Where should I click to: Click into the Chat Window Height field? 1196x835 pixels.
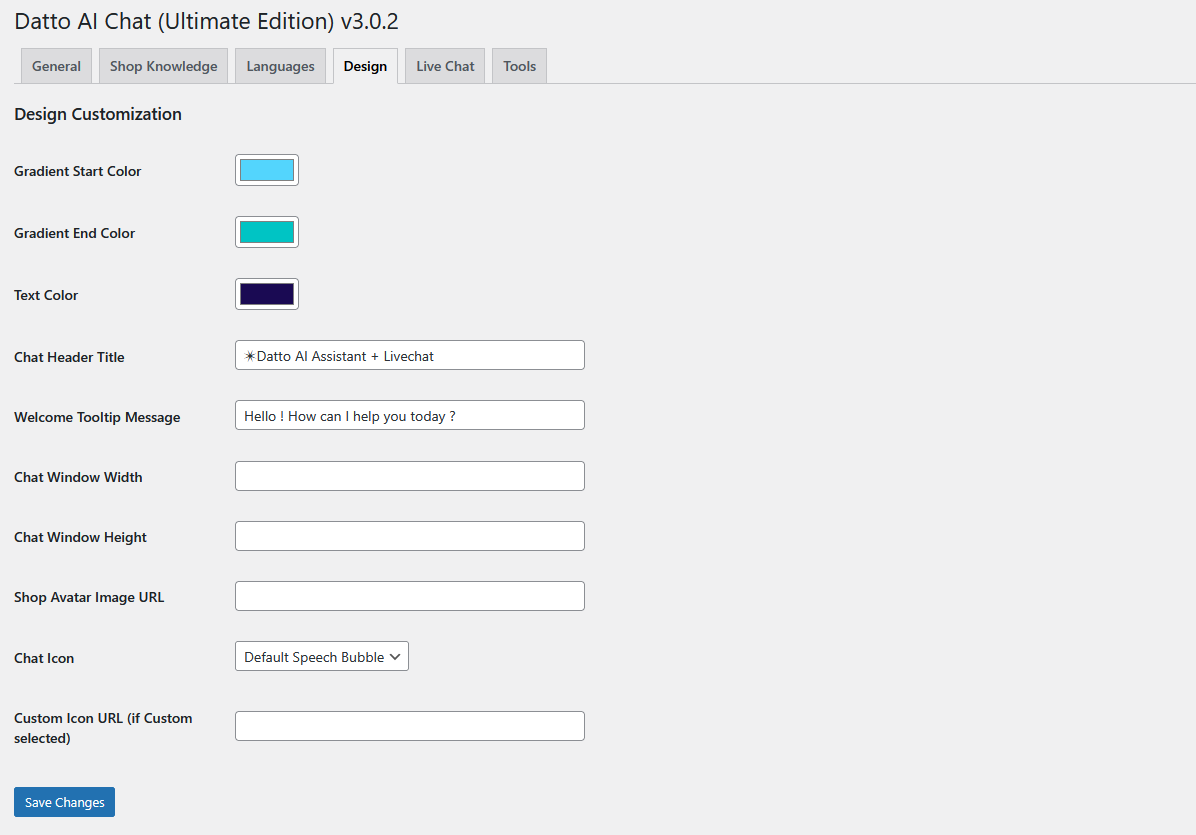coord(409,536)
